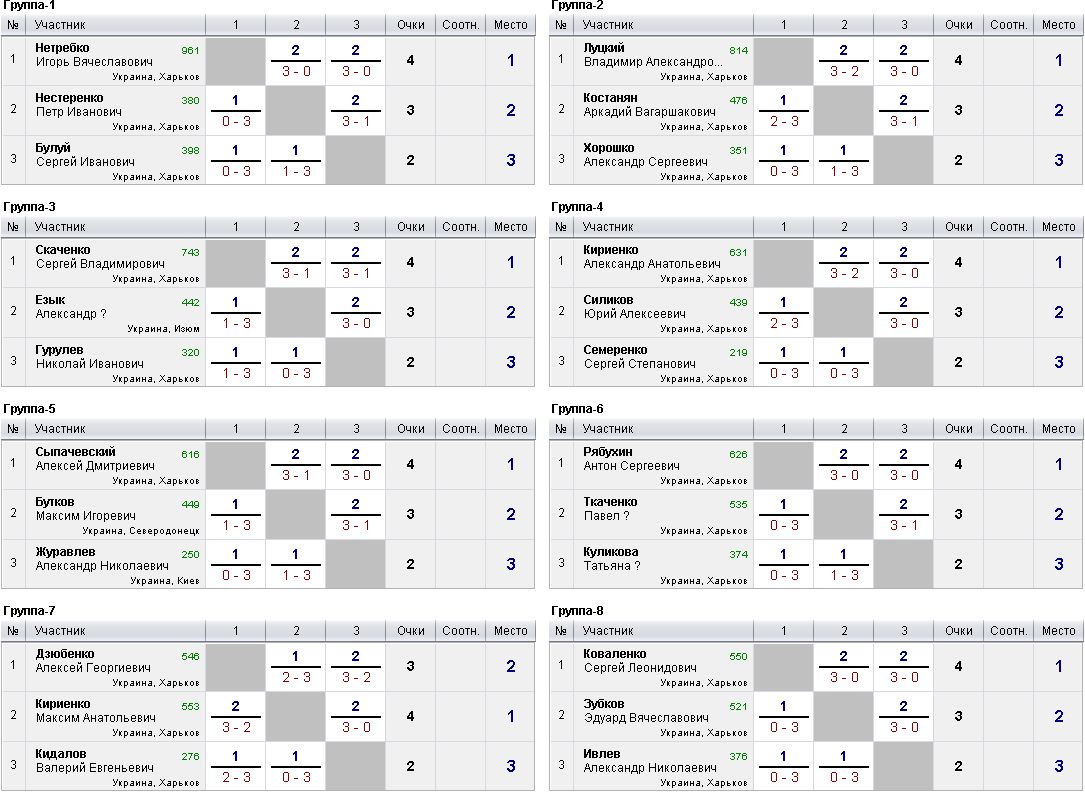Click the Соотн. header in Группа-3
Image resolution: width=1085 pixels, height=792 pixels.
461,227
